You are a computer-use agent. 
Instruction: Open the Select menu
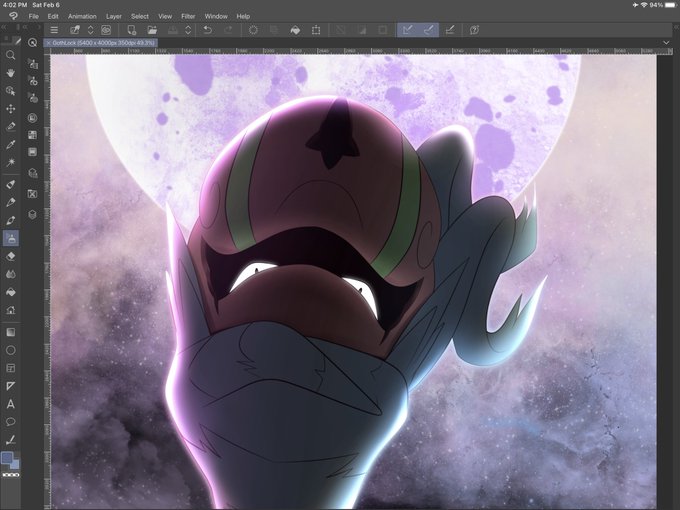[x=140, y=16]
